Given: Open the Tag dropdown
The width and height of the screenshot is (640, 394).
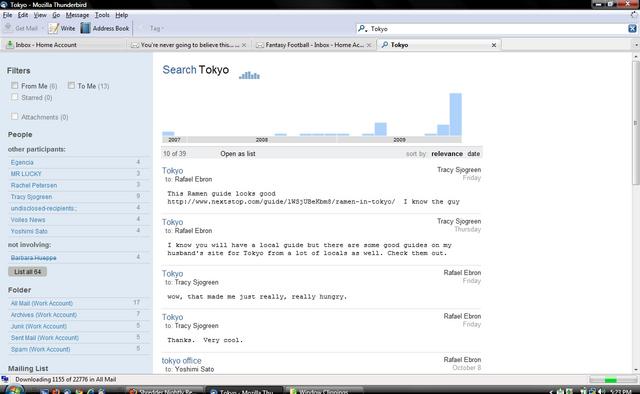Looking at the screenshot, I should (x=156, y=28).
